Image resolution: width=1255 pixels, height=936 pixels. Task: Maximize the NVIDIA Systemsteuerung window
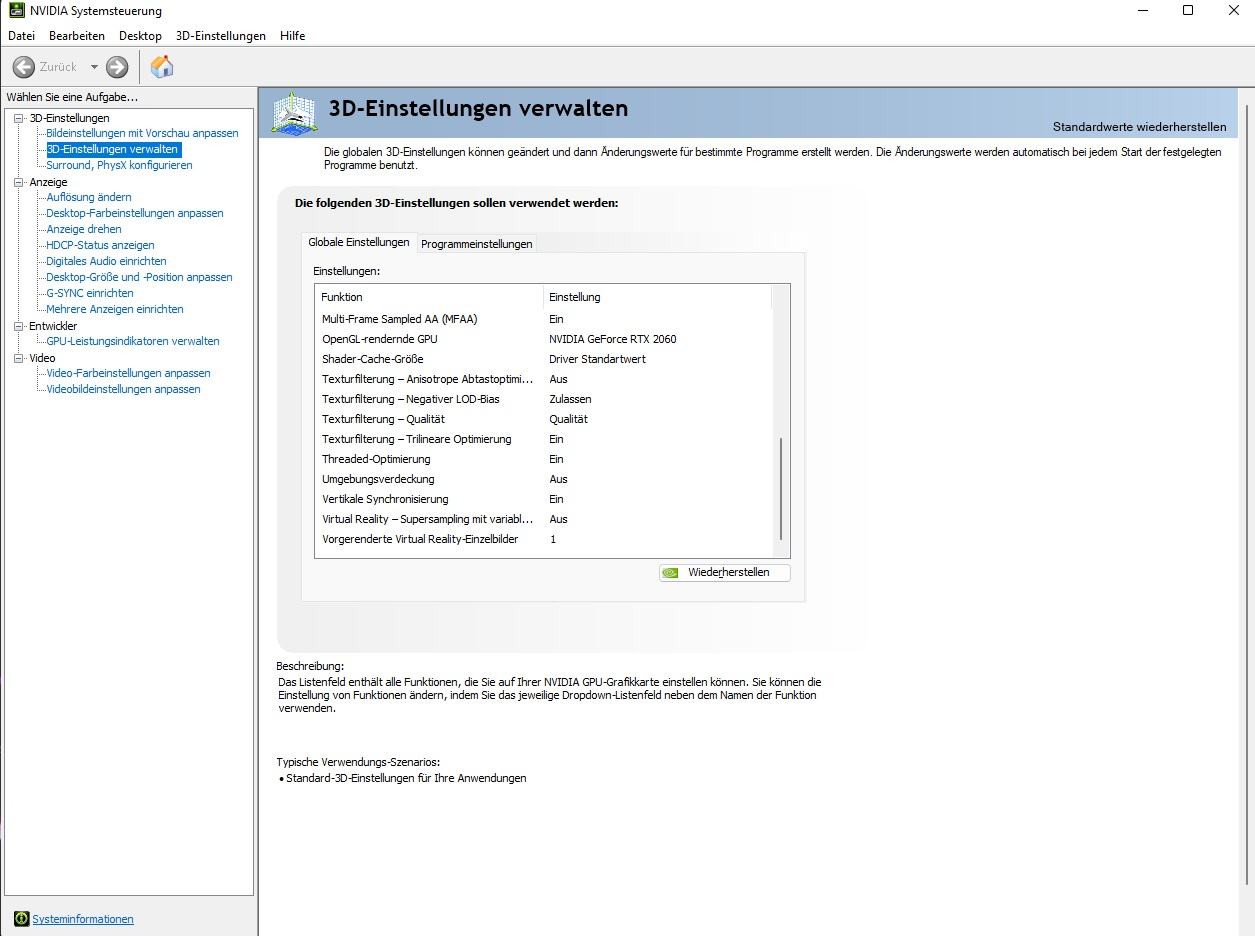(x=1188, y=11)
